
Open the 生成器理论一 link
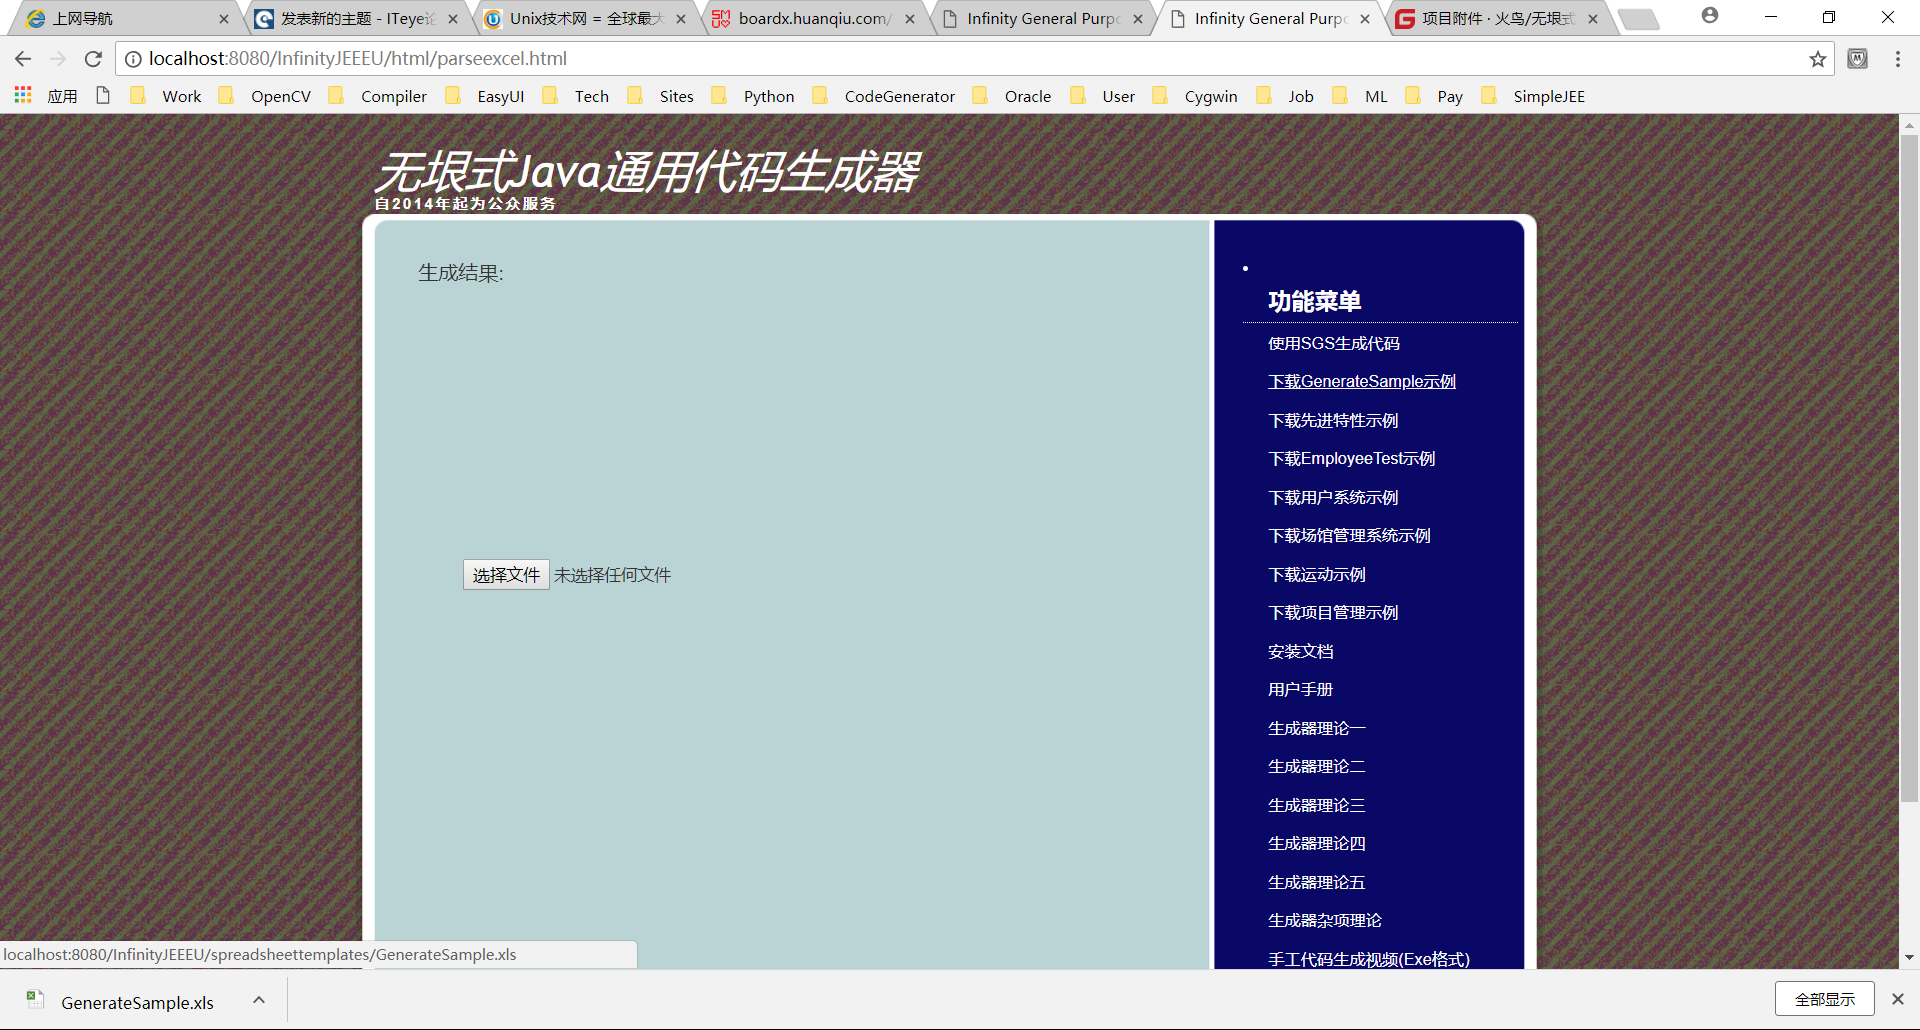pos(1316,728)
